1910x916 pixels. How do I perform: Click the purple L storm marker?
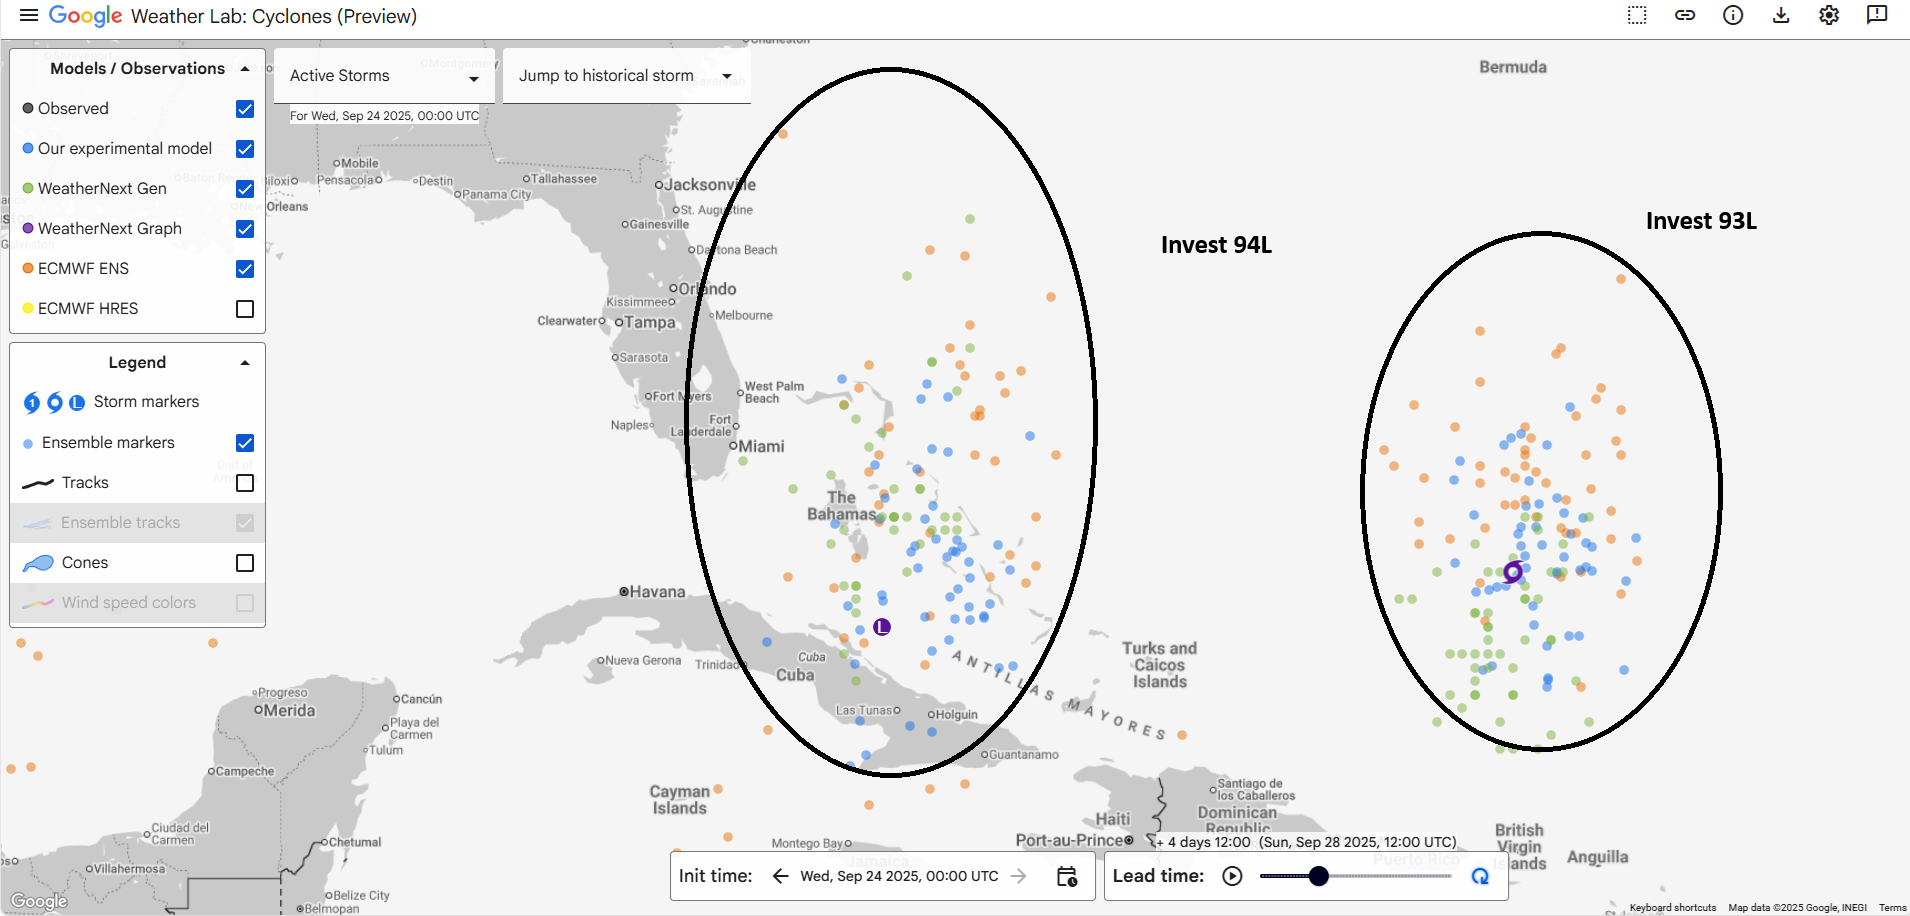point(881,627)
